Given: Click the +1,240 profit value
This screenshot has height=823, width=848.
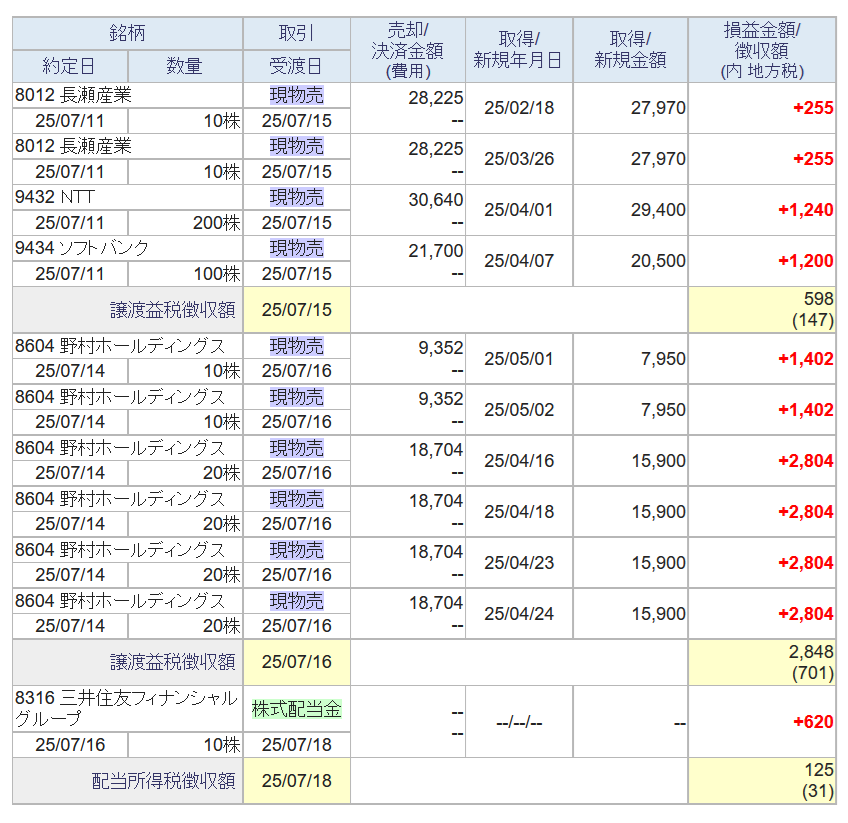Looking at the screenshot, I should pyautogui.click(x=805, y=210).
